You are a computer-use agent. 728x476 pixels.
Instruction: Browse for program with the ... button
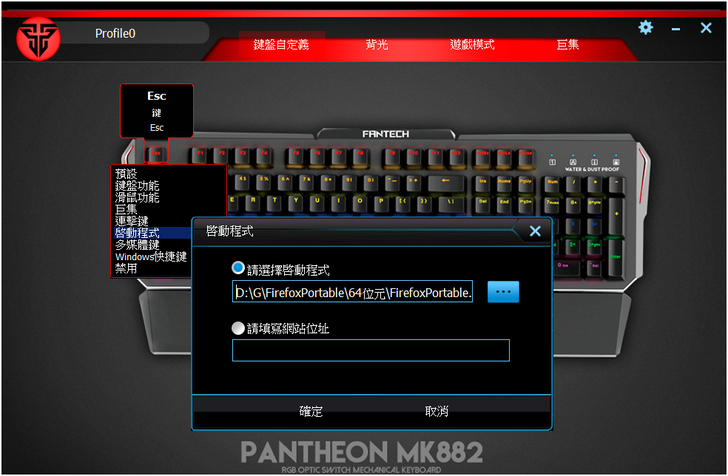point(503,292)
